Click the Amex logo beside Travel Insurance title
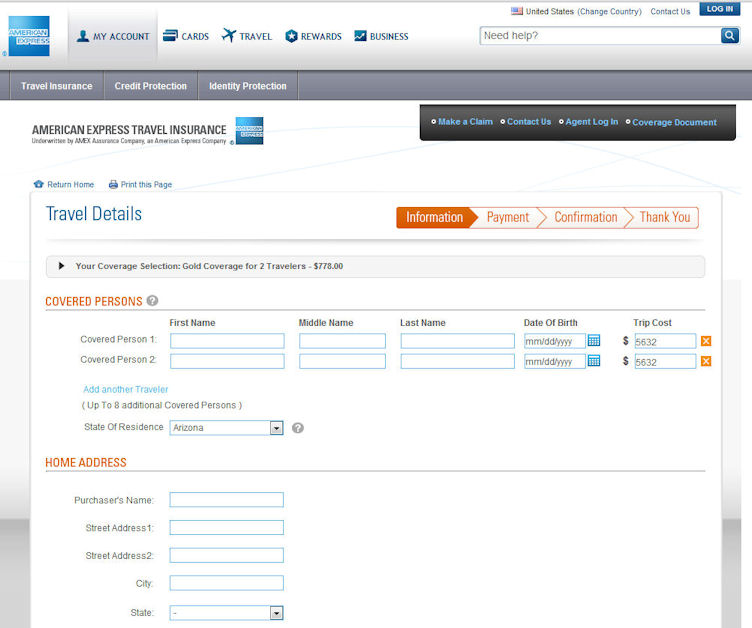 coord(249,130)
